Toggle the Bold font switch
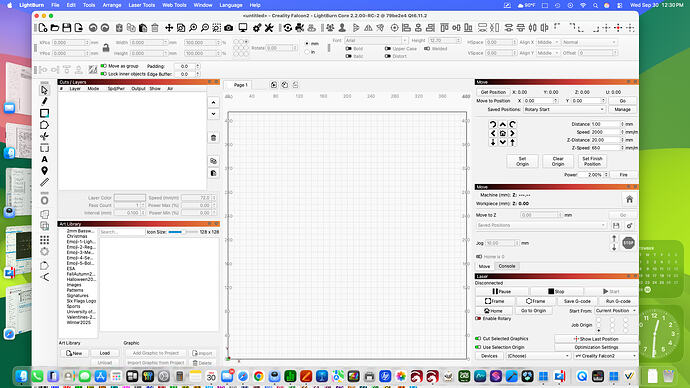 click(x=349, y=49)
